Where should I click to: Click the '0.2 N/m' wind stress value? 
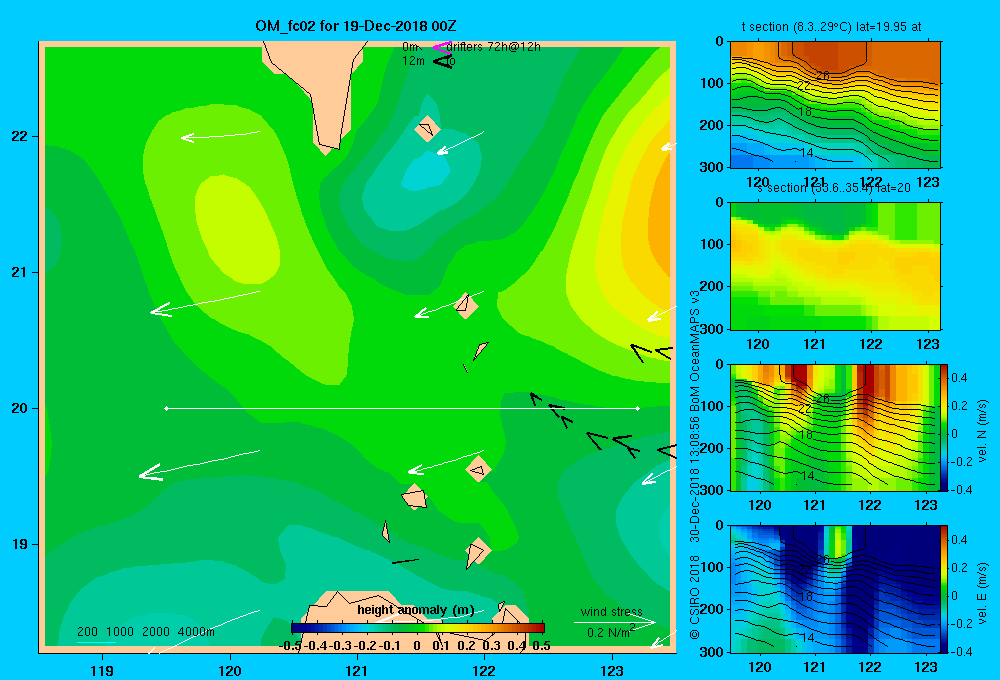(x=608, y=633)
